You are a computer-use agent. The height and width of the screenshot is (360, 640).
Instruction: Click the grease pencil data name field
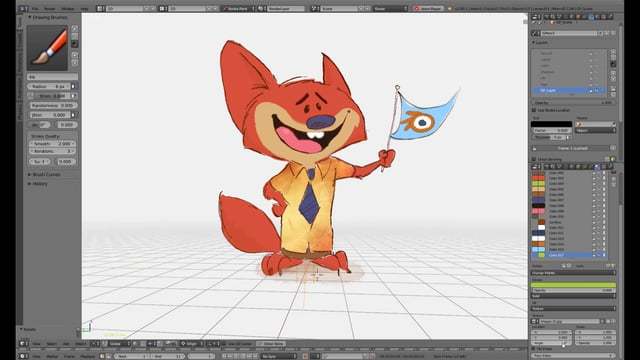(570, 33)
